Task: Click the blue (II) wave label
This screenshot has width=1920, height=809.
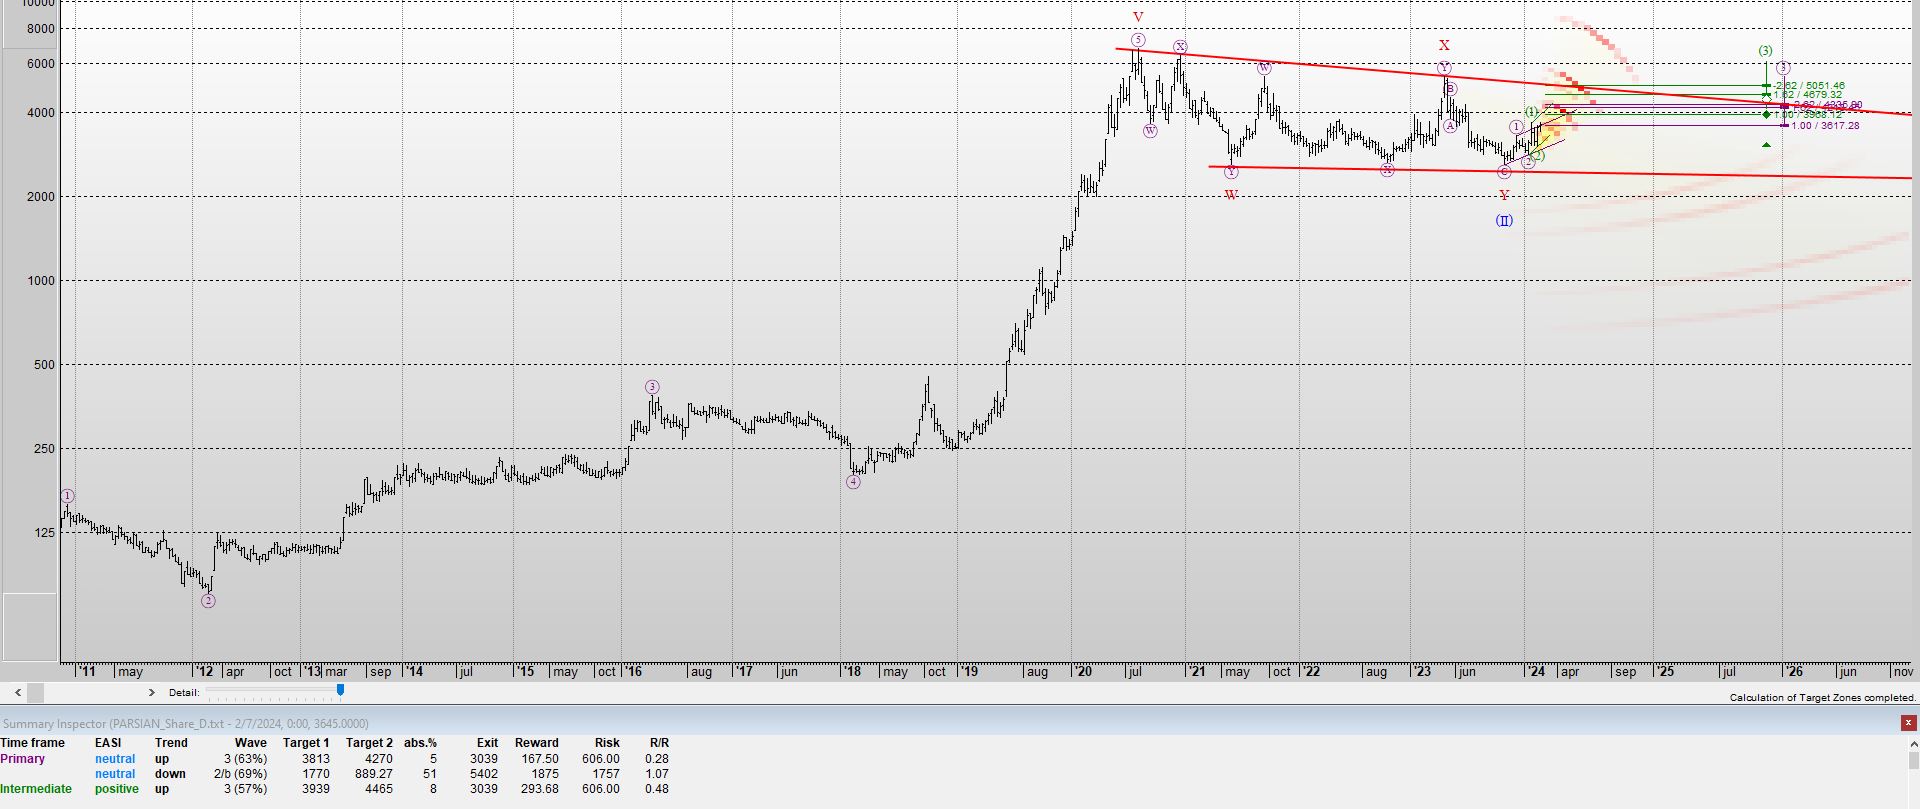Action: tap(1504, 220)
